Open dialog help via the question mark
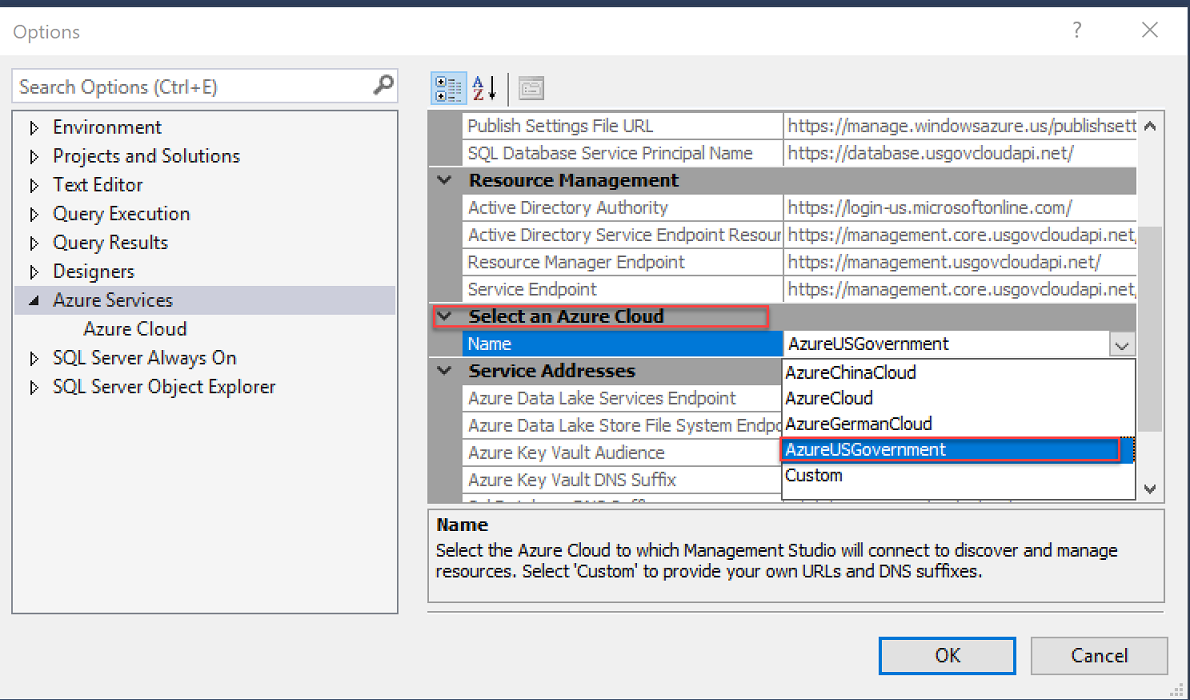 pyautogui.click(x=1076, y=31)
